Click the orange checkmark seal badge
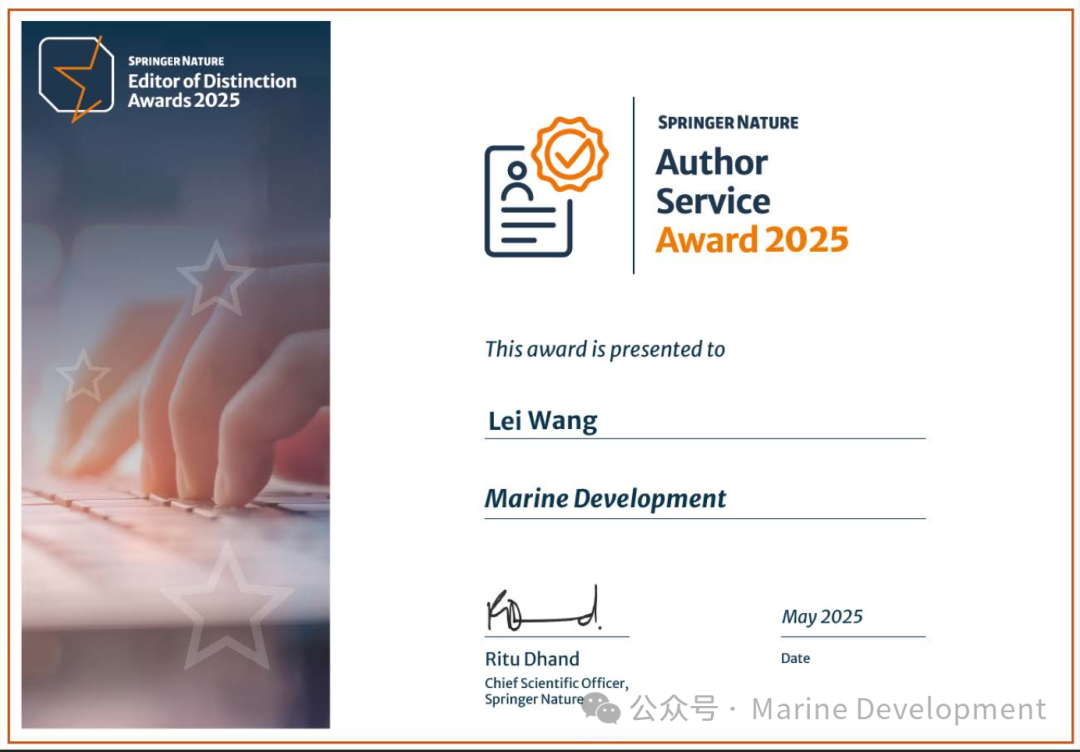 [569, 155]
